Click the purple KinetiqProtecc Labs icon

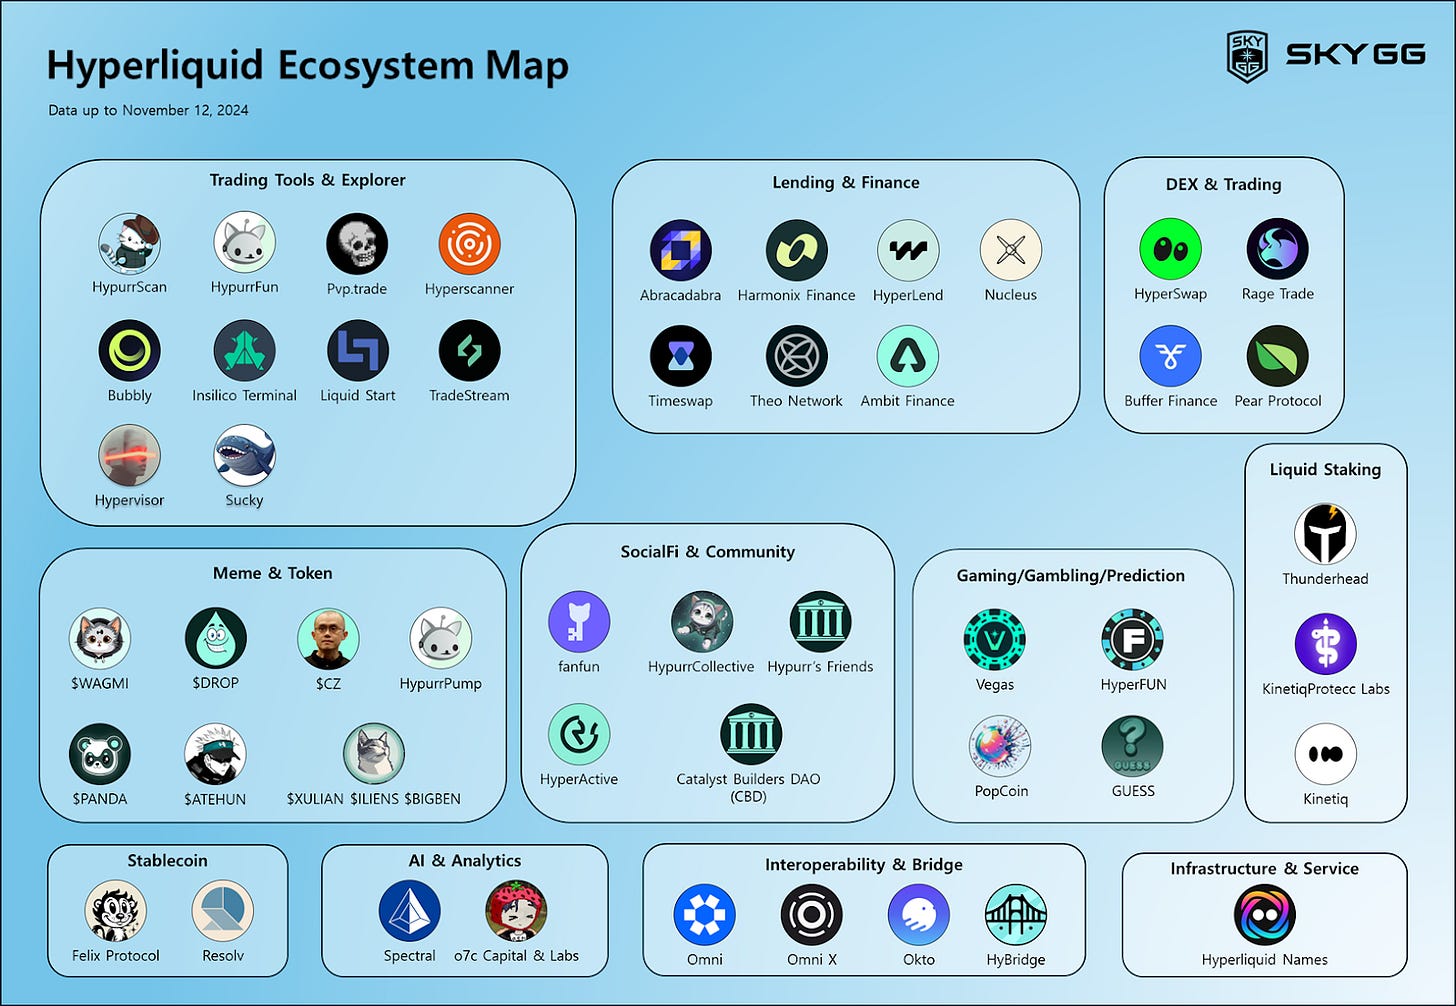pos(1326,644)
